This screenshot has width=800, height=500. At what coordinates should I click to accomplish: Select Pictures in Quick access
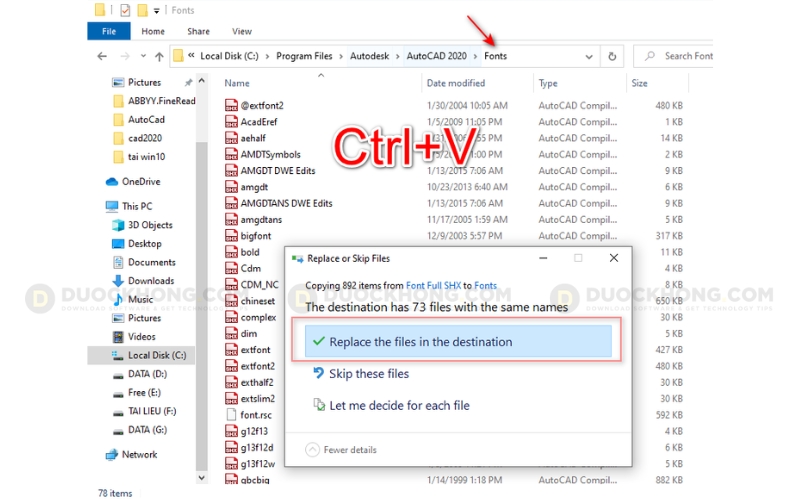coord(144,82)
